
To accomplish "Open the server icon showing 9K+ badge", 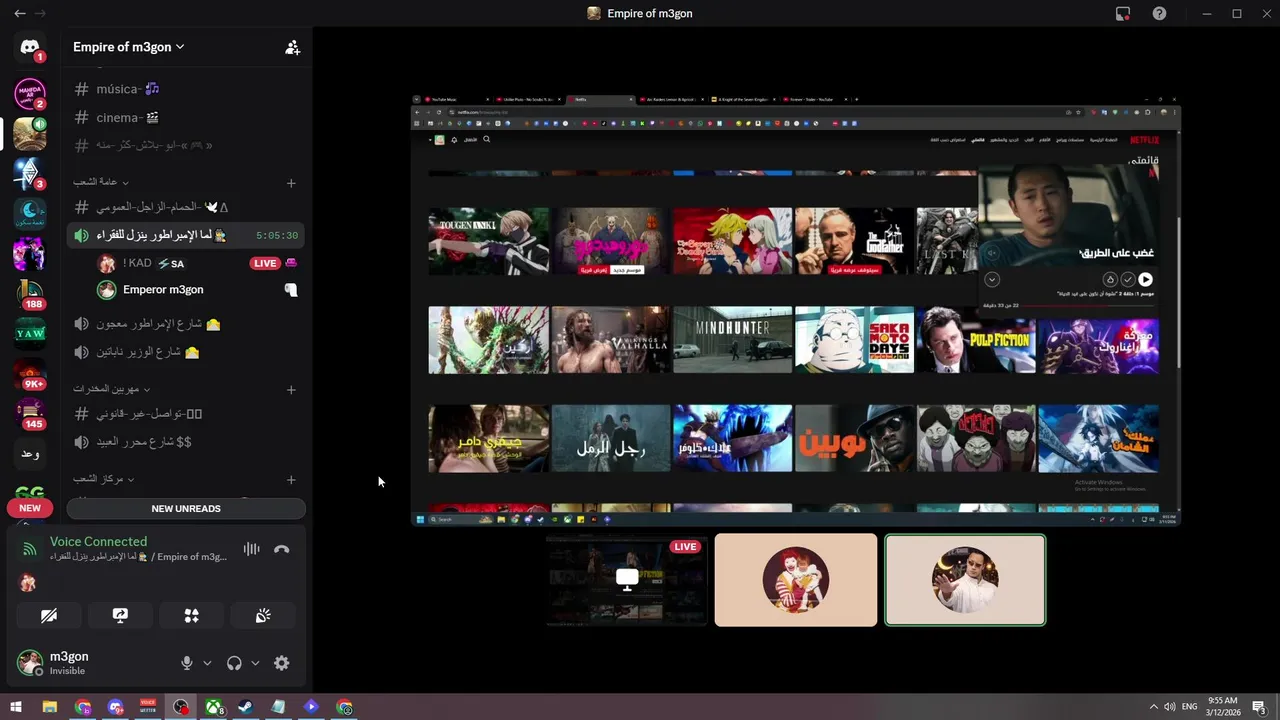I will point(30,374).
